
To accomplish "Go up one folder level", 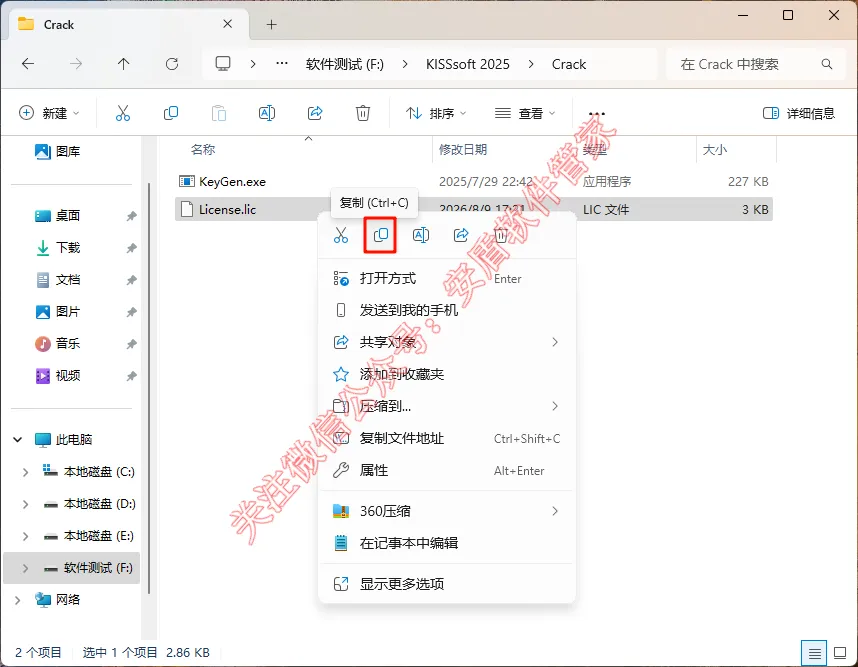I will point(124,64).
